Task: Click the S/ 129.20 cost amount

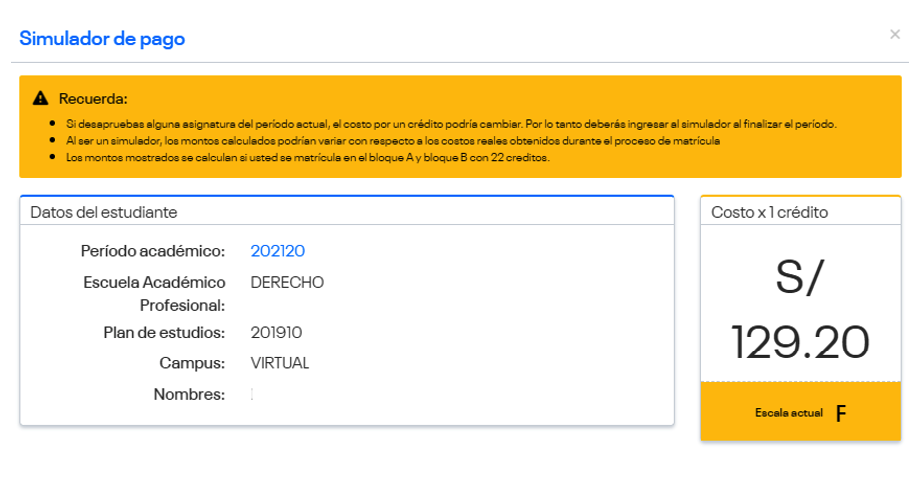Action: point(800,311)
